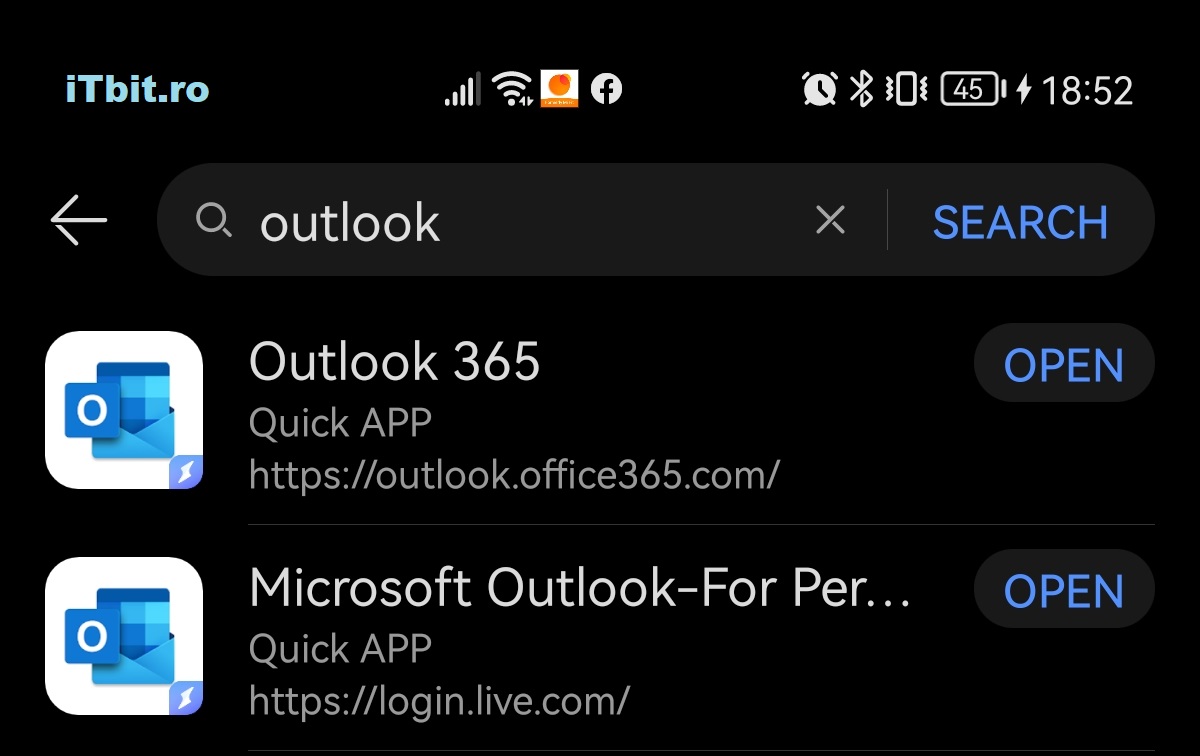Open the Outlook 365 quick app

point(1063,366)
